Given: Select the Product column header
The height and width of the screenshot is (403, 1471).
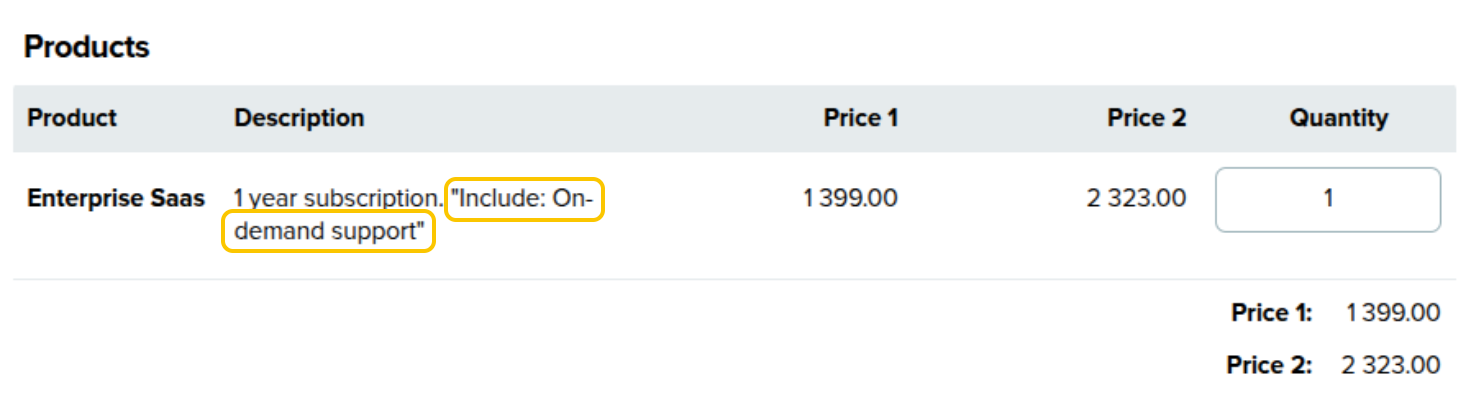Looking at the screenshot, I should click(x=72, y=118).
